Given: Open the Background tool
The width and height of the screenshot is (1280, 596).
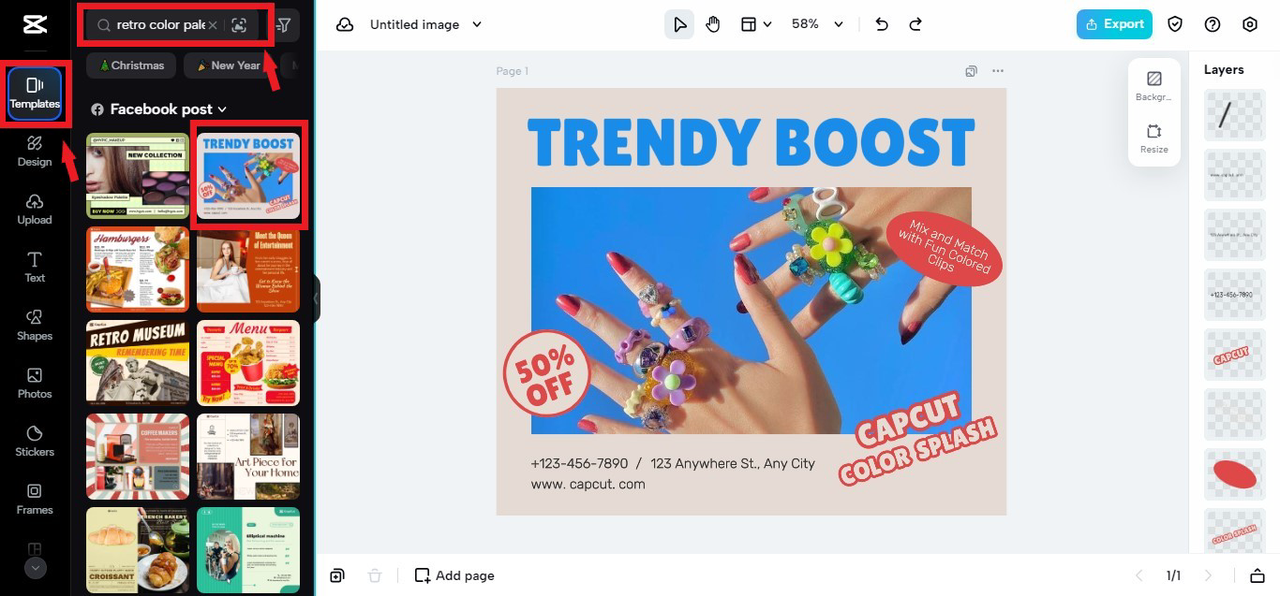Looking at the screenshot, I should pos(1154,86).
